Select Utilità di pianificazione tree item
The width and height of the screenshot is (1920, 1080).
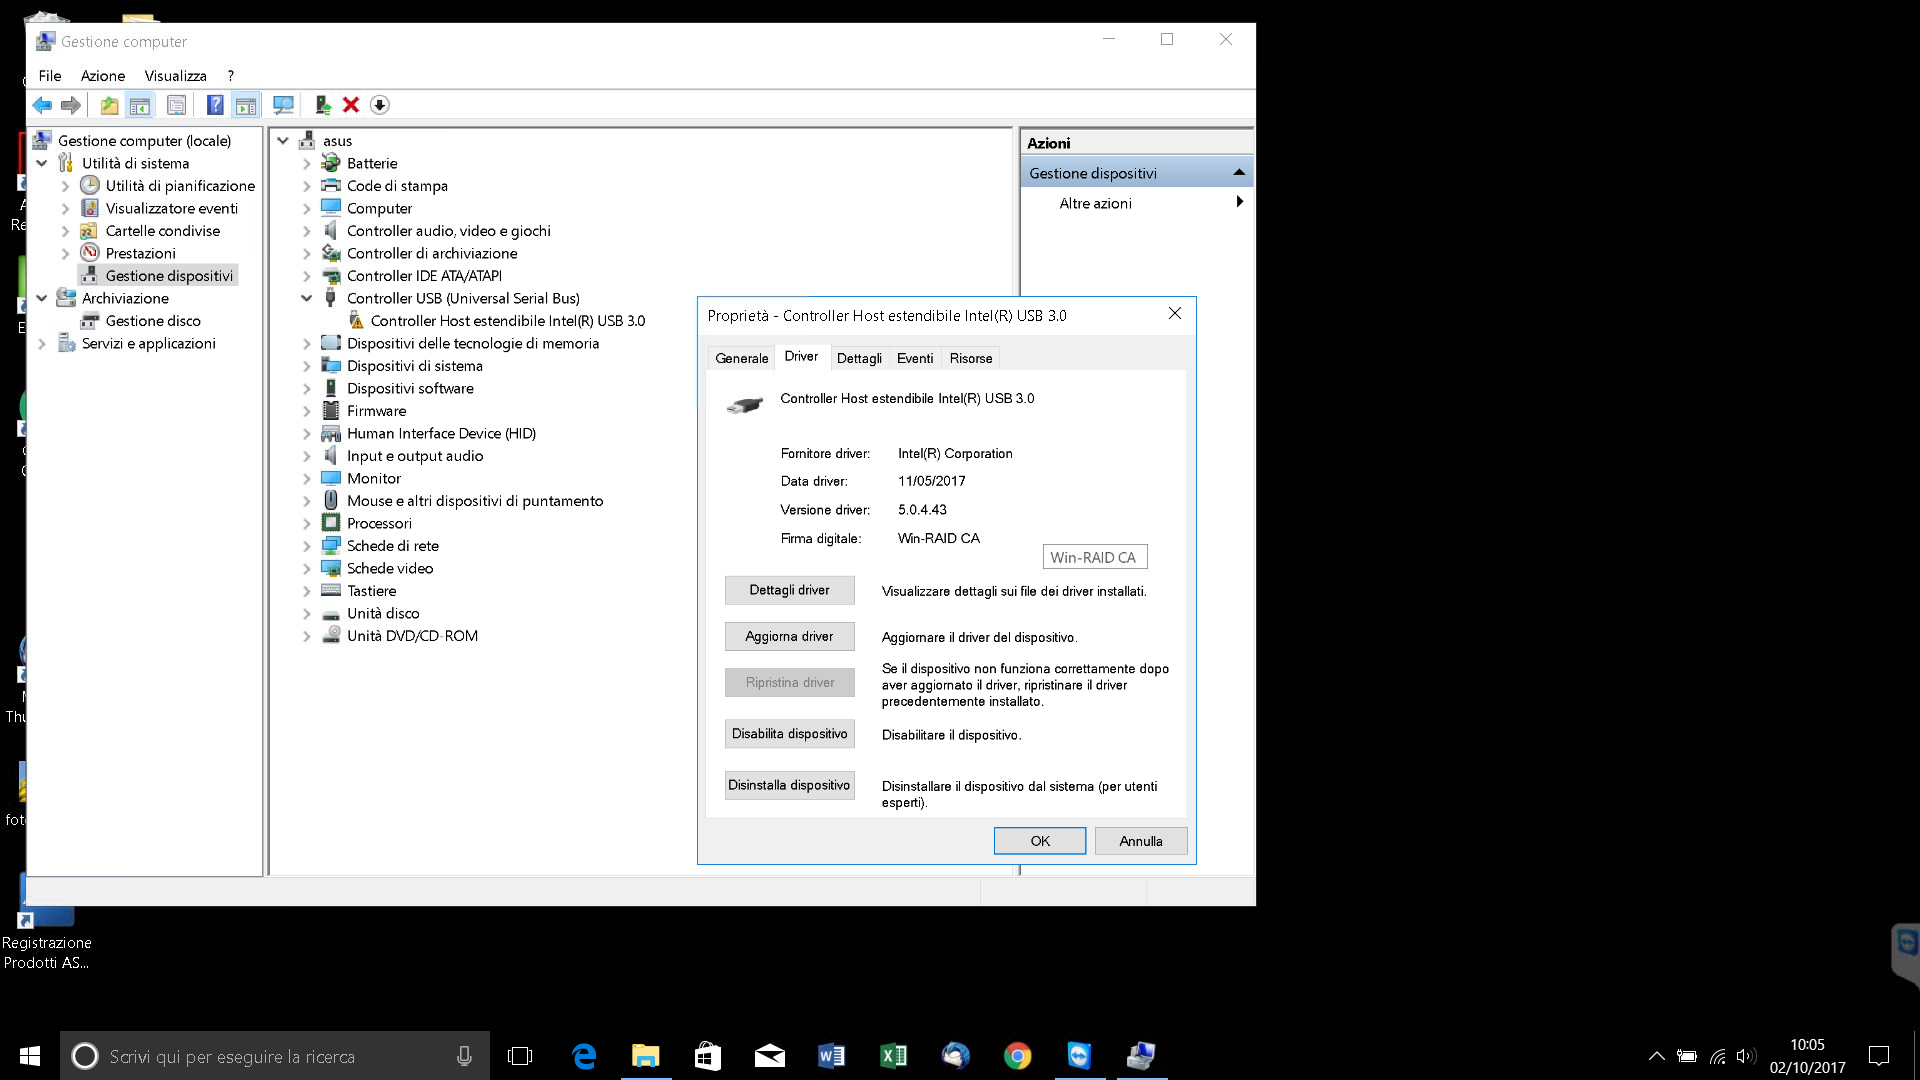pos(180,186)
